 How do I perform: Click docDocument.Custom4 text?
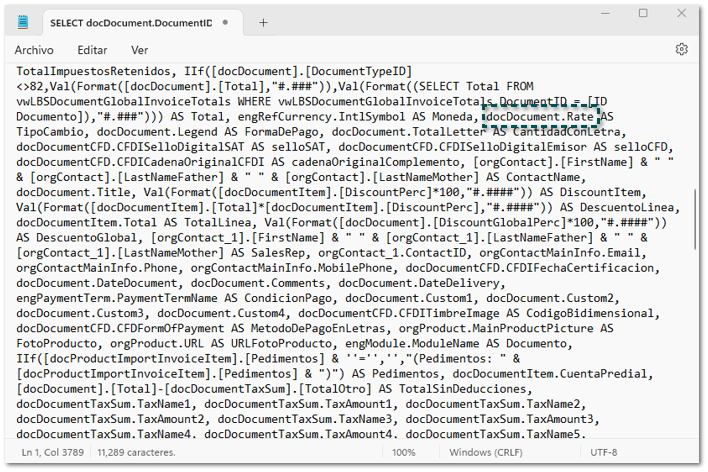click(221, 313)
